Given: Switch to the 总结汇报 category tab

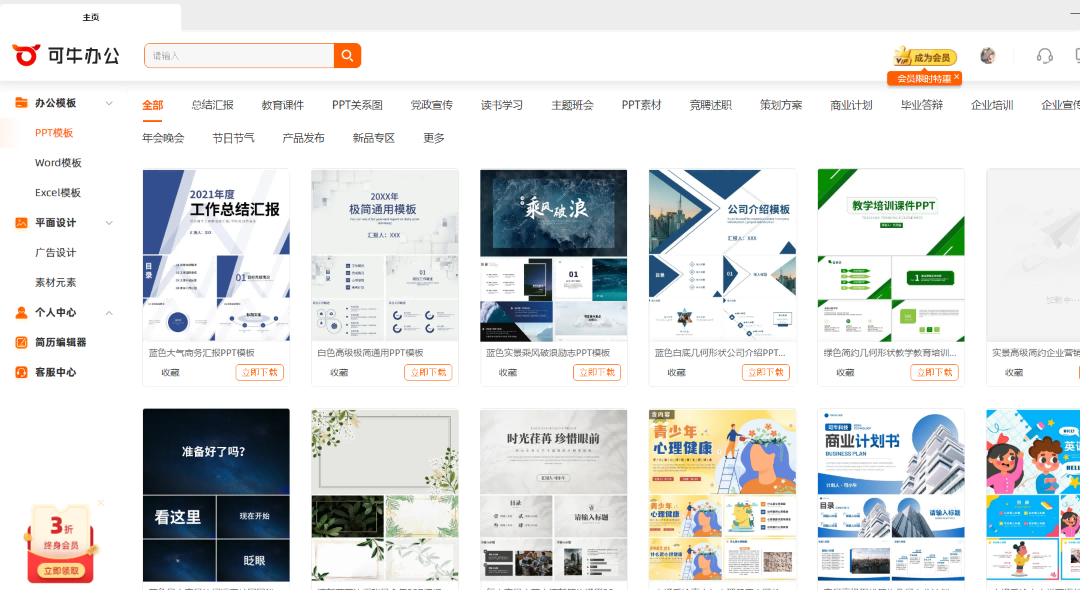Looking at the screenshot, I should pyautogui.click(x=211, y=103).
